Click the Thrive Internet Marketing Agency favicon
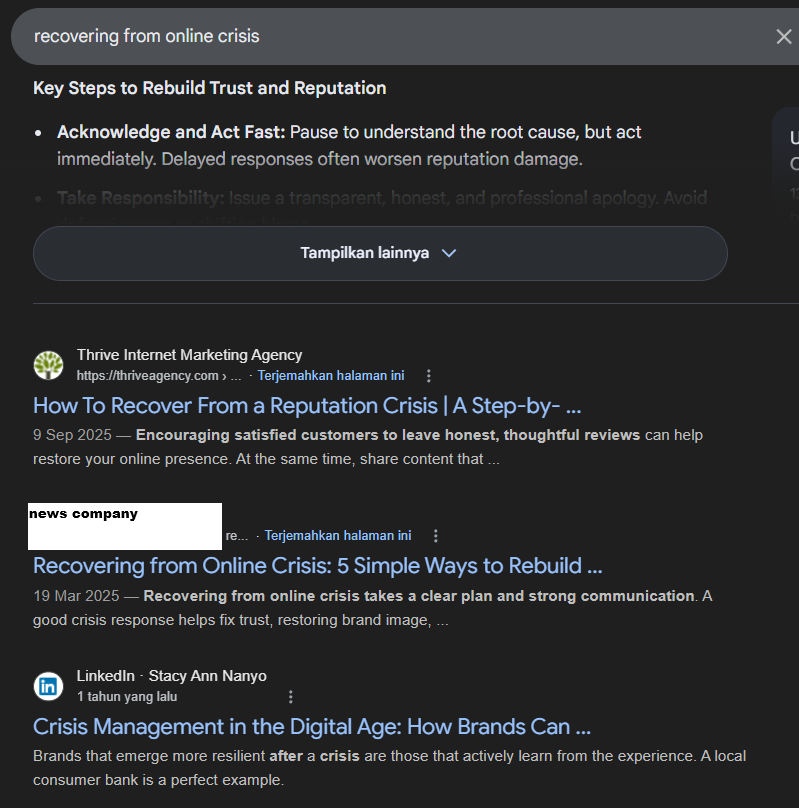This screenshot has width=799, height=808. pyautogui.click(x=48, y=365)
